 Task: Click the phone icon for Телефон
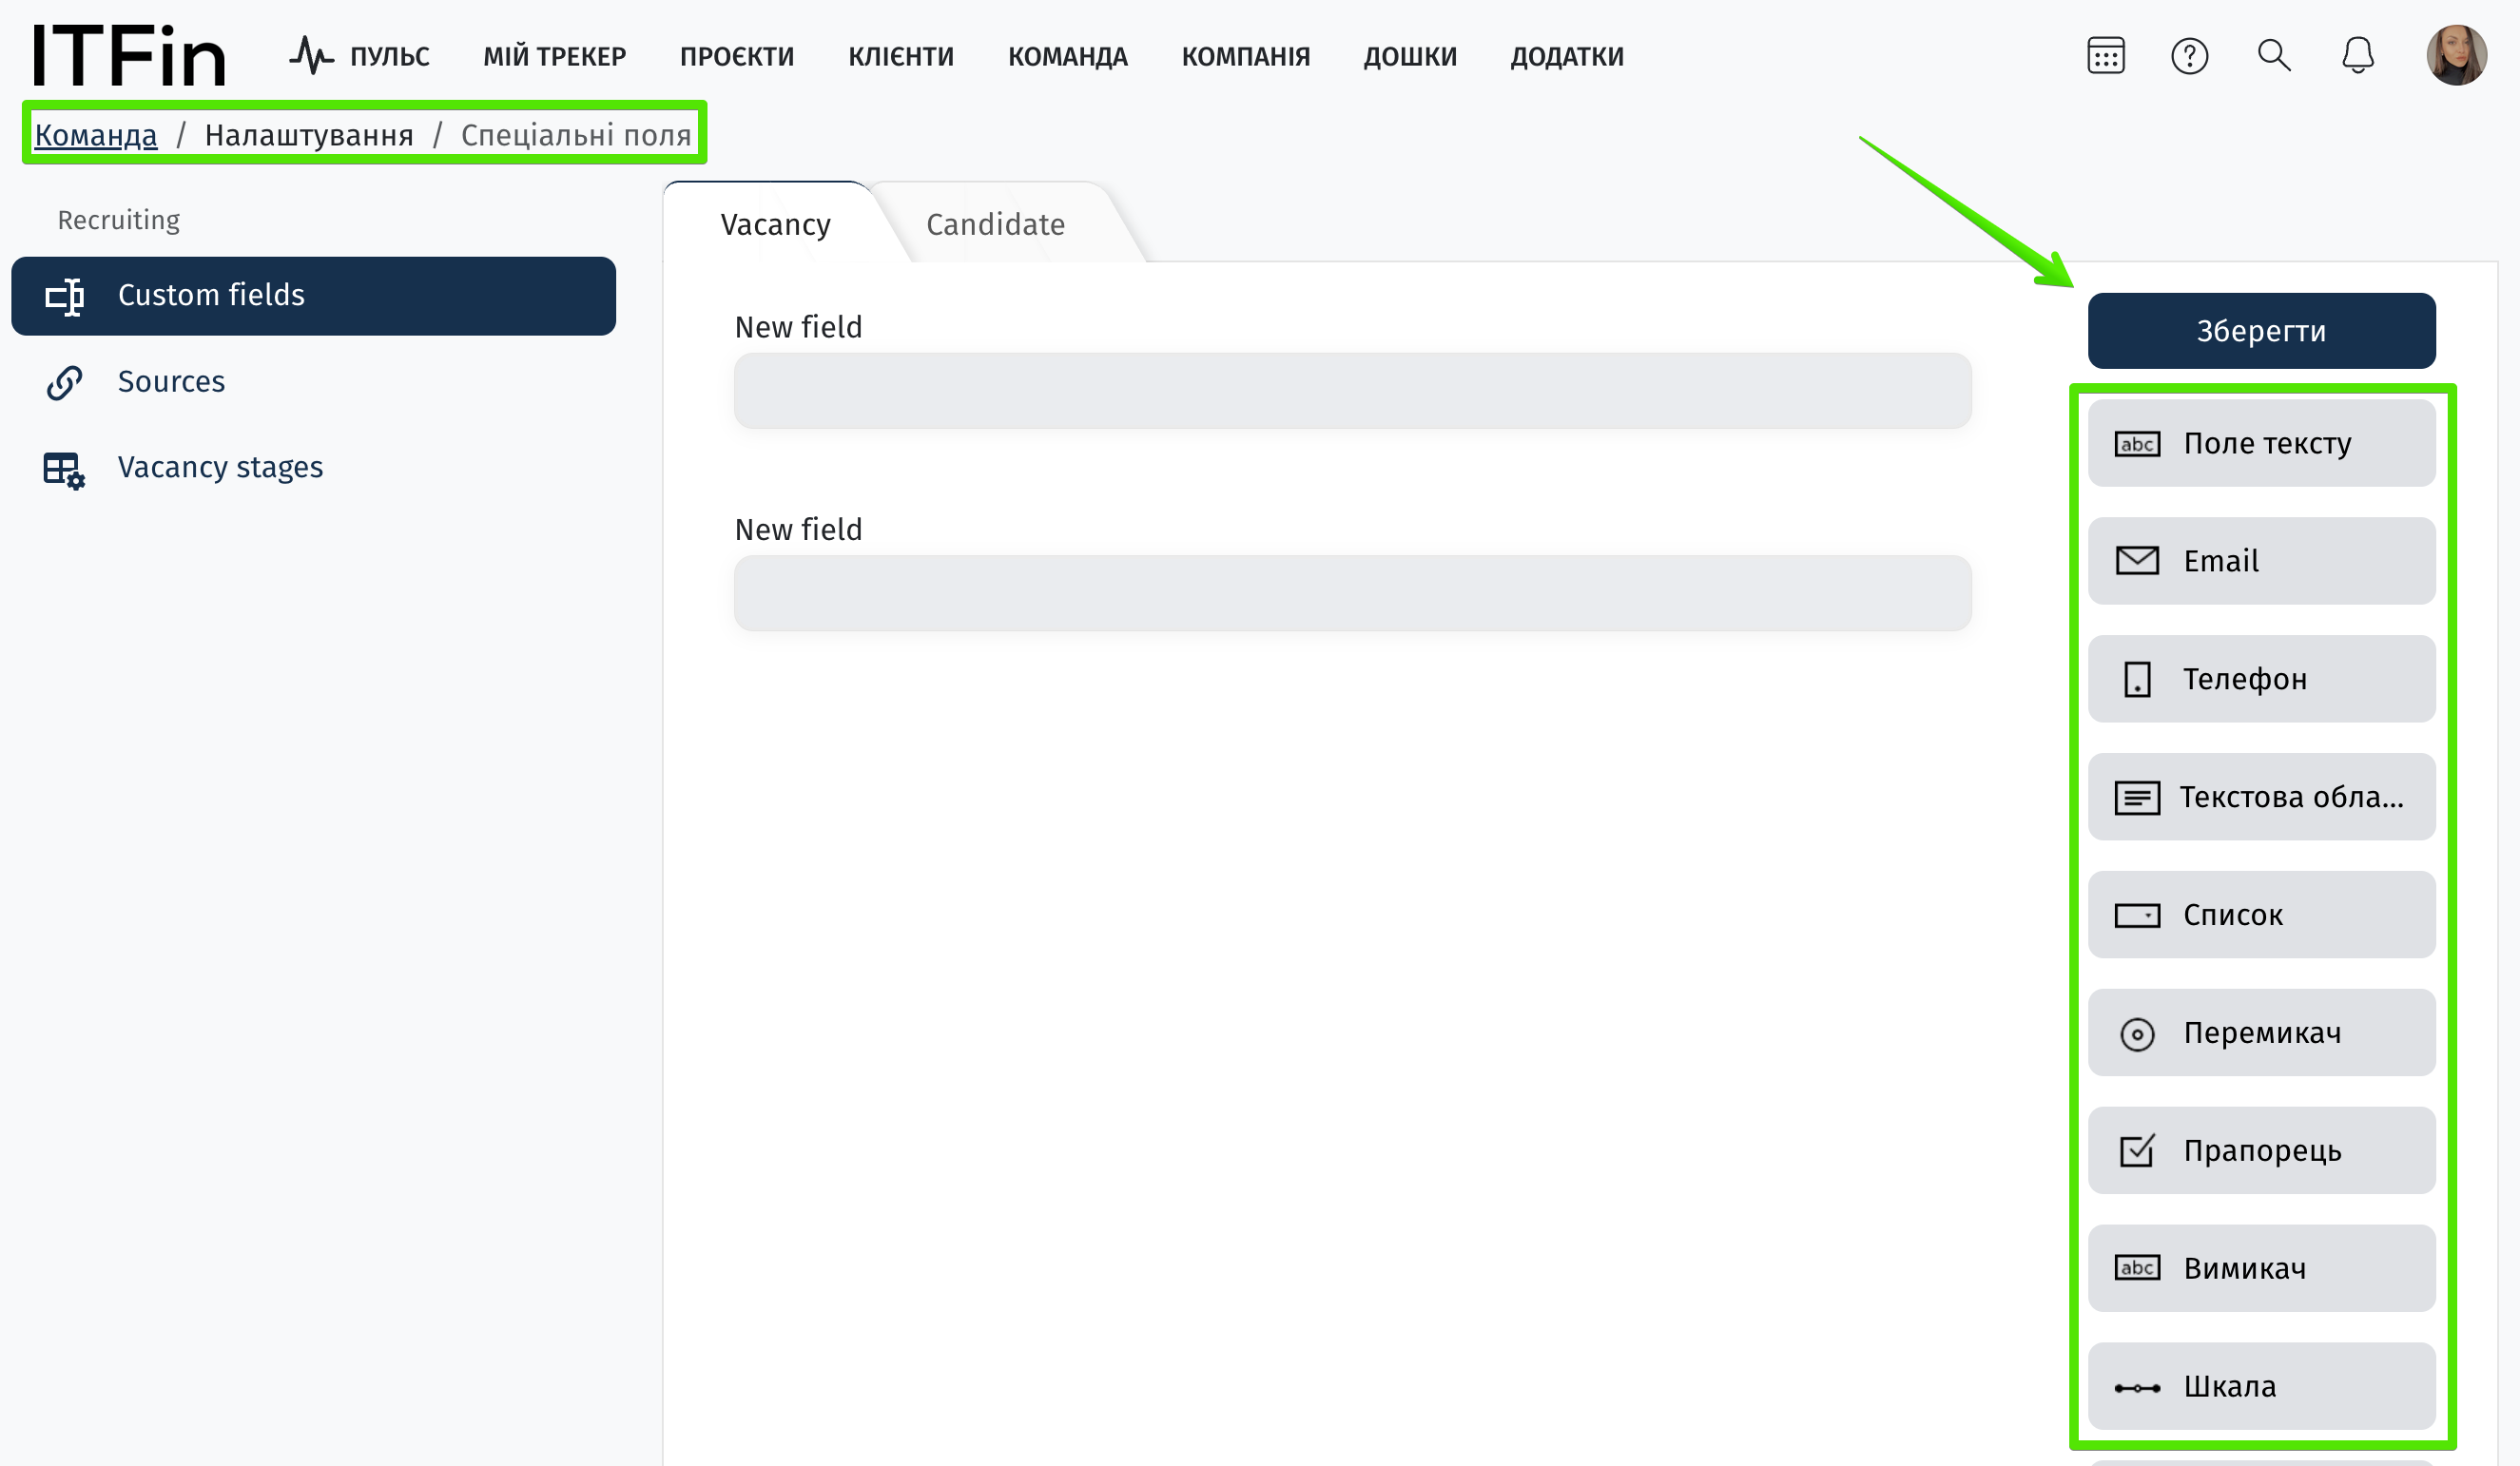(x=2137, y=679)
